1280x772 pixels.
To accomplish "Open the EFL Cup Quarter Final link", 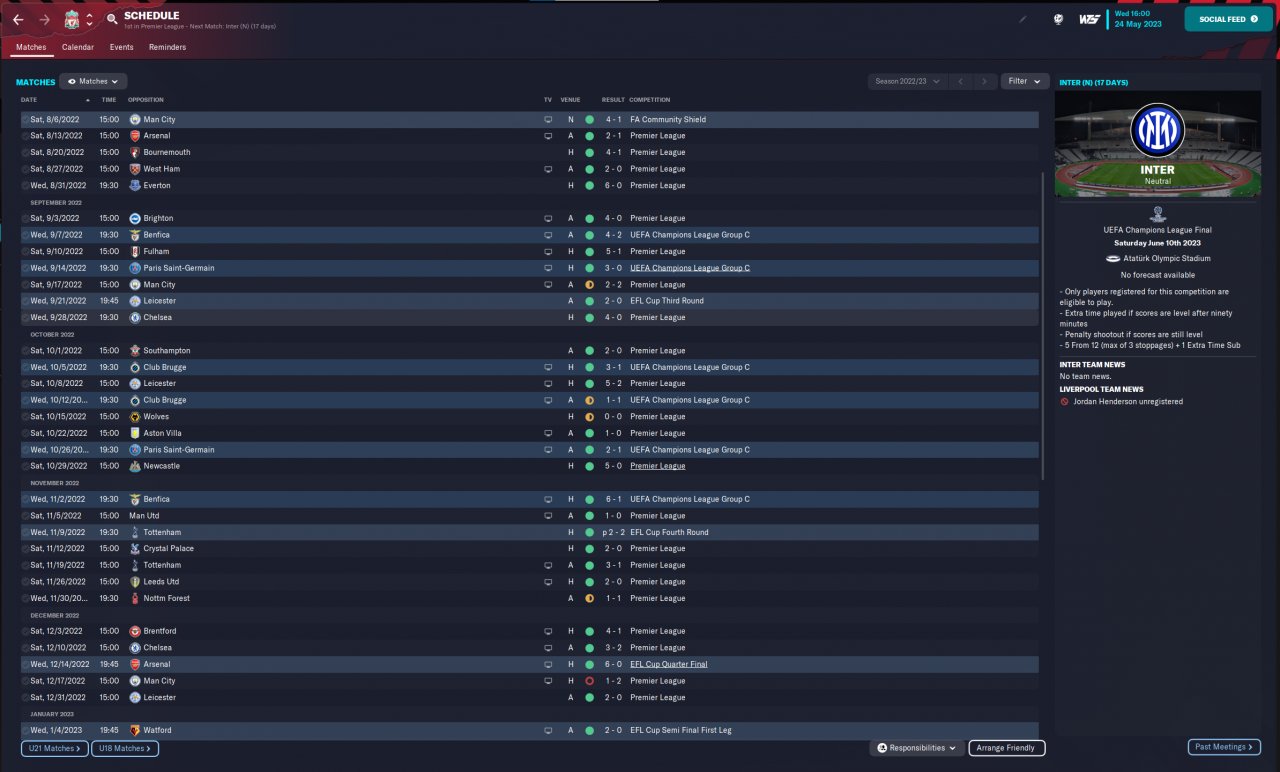I will (669, 664).
